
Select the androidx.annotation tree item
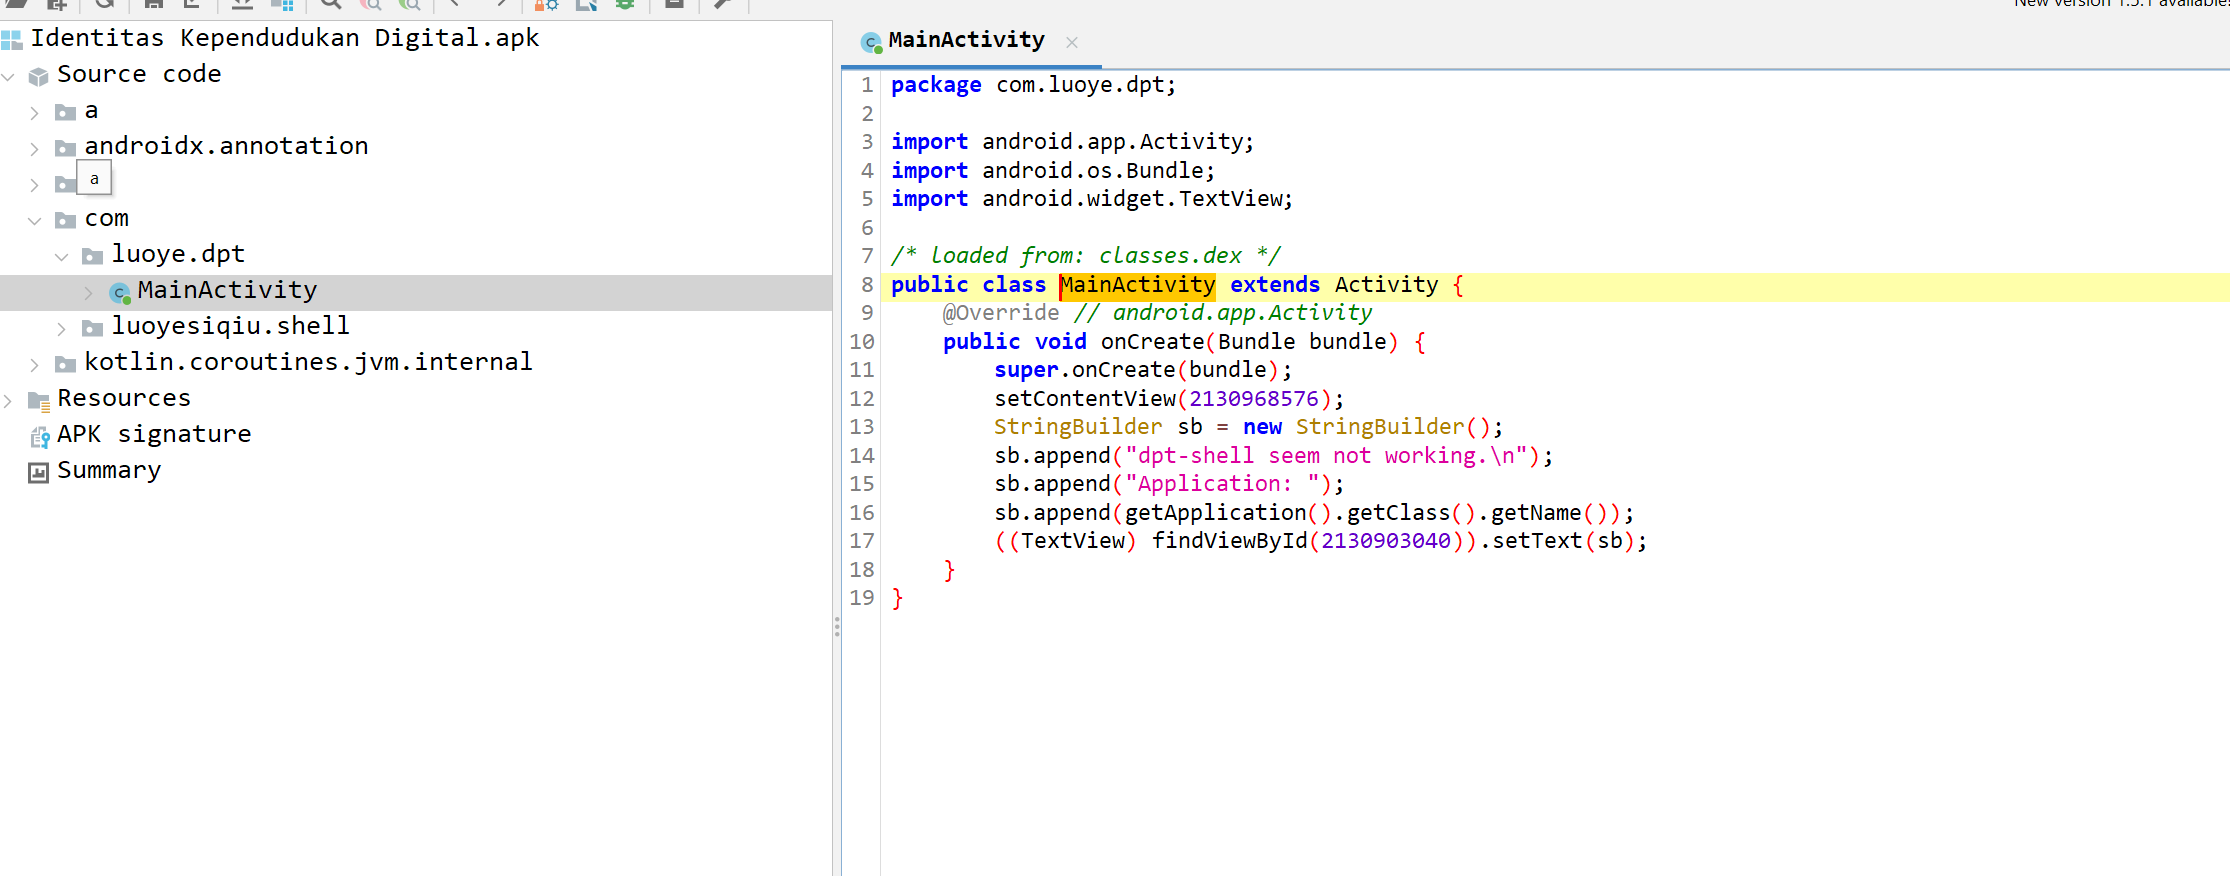point(226,146)
